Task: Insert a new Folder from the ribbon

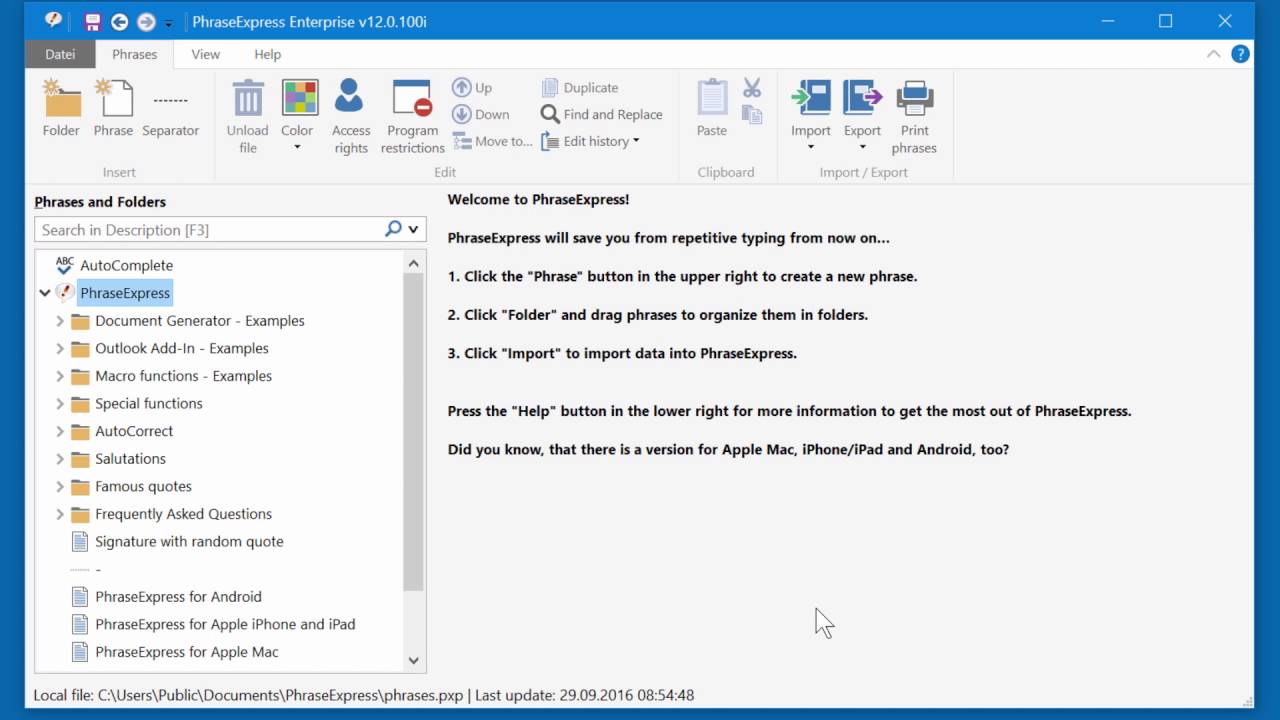Action: pyautogui.click(x=61, y=109)
